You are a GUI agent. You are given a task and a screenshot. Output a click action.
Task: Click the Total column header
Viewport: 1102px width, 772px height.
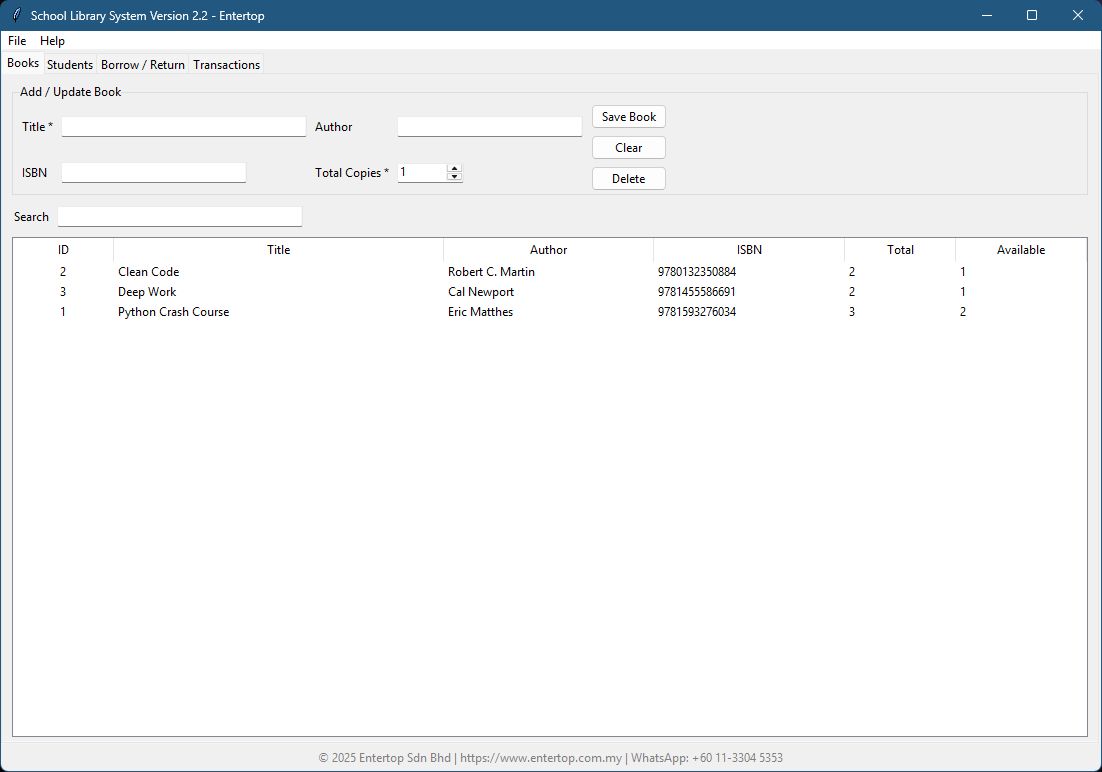point(900,250)
